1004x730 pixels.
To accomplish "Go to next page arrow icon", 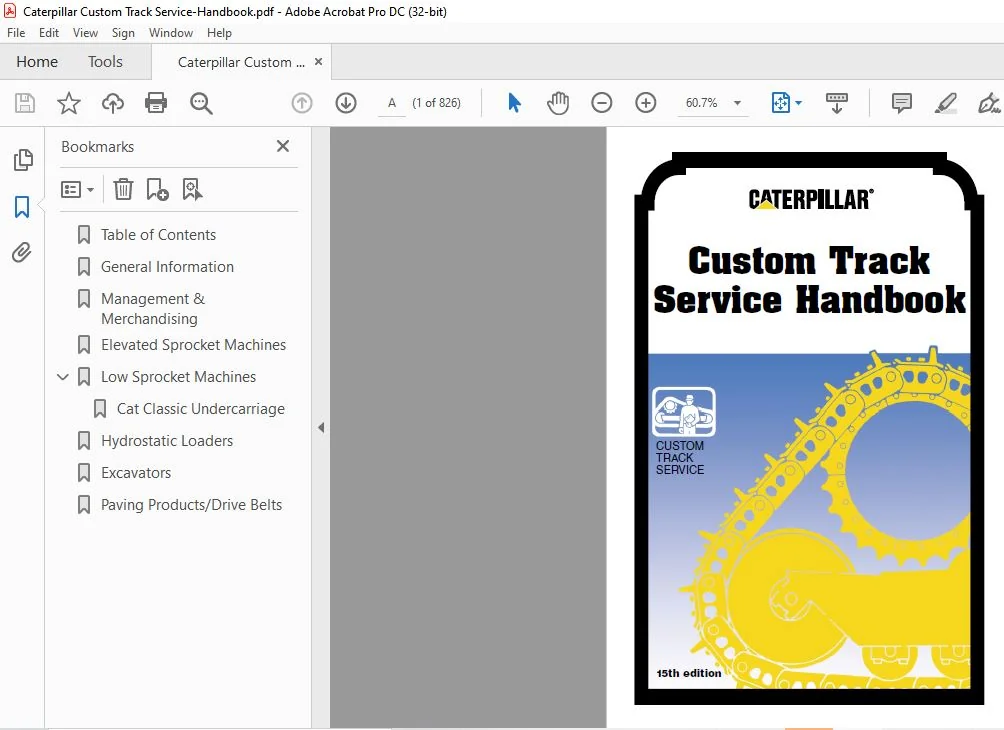I will [346, 103].
